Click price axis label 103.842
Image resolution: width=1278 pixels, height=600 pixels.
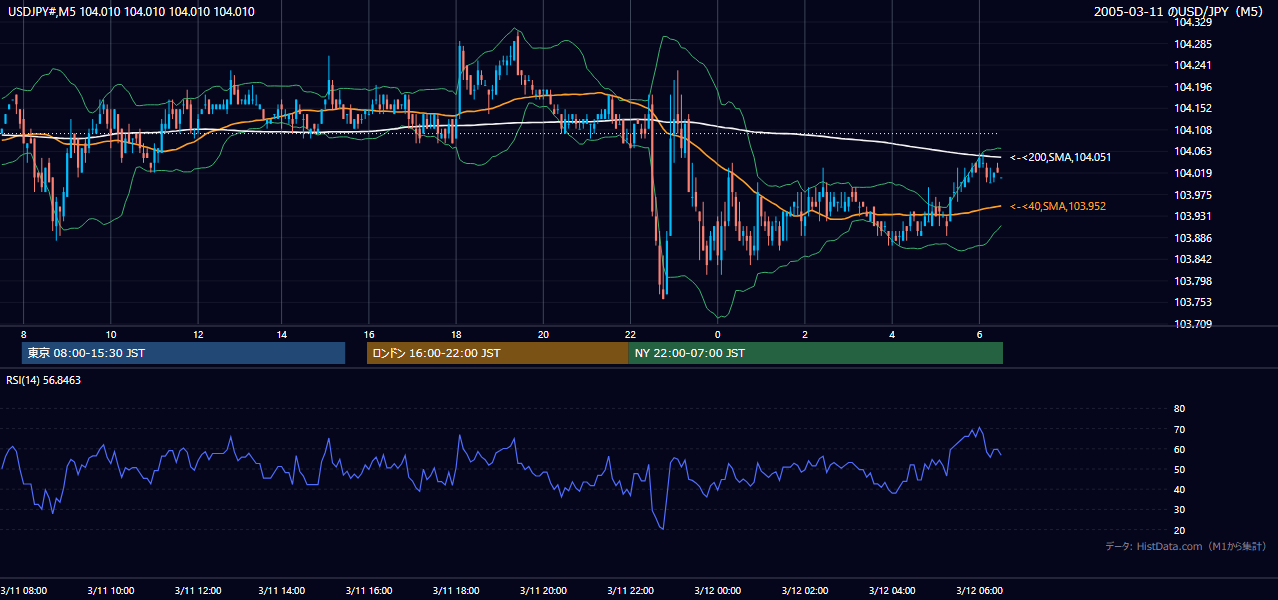[1193, 259]
